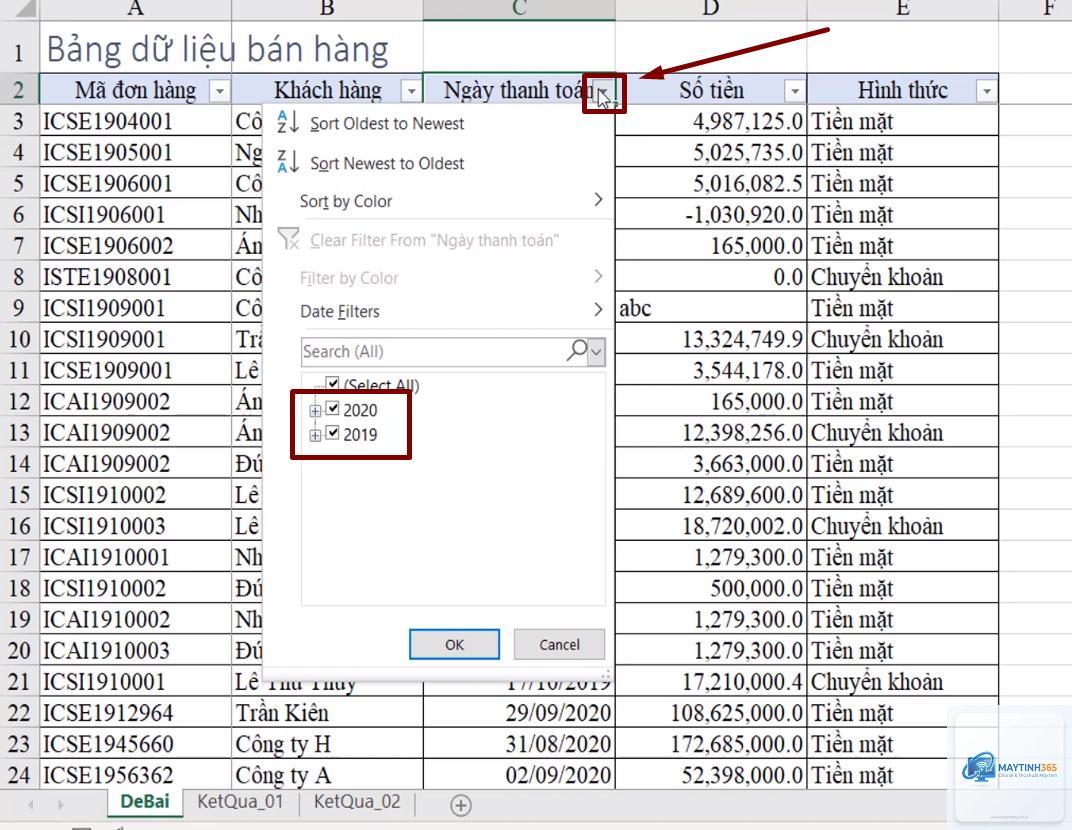Open the Mã đơn hàng filter dropdown
This screenshot has height=830, width=1072.
click(219, 91)
